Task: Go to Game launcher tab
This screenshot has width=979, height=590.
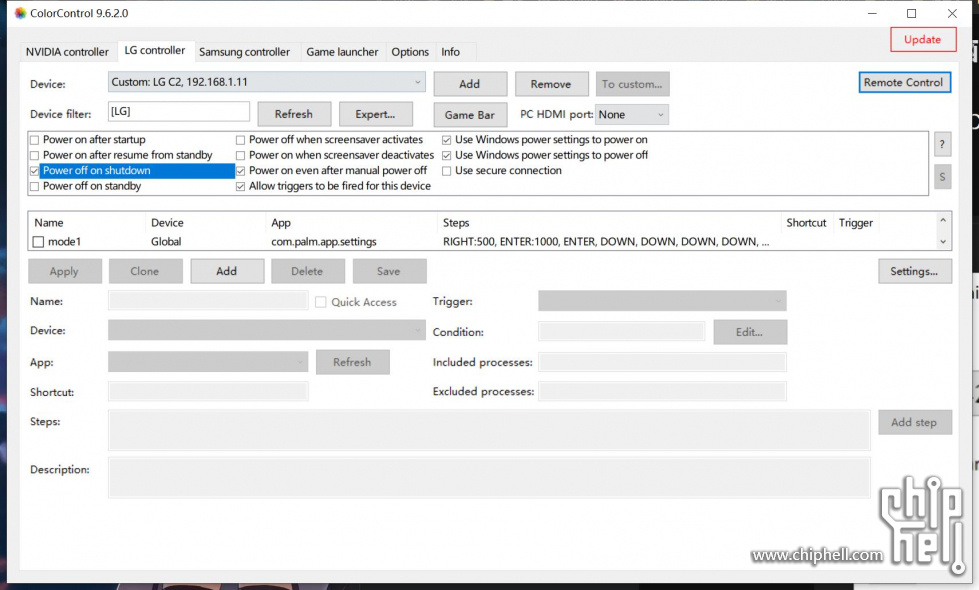Action: pyautogui.click(x=342, y=52)
